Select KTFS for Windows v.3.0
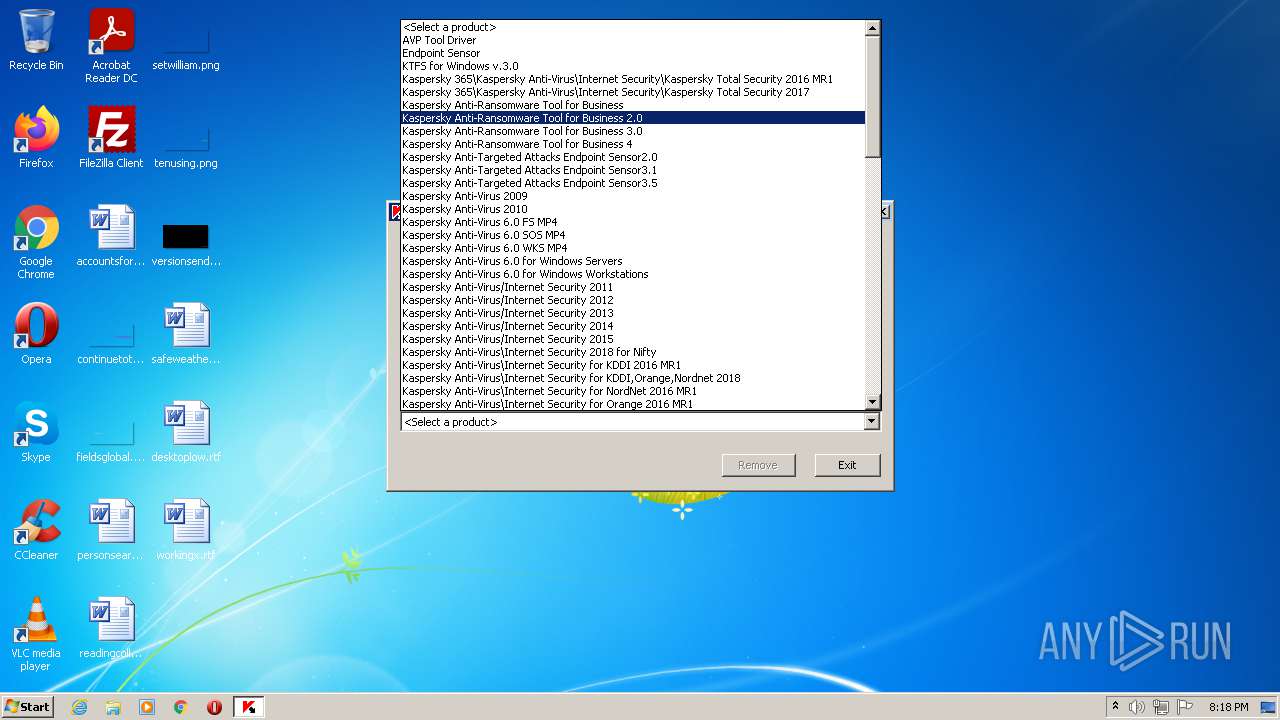1280x720 pixels. click(633, 66)
